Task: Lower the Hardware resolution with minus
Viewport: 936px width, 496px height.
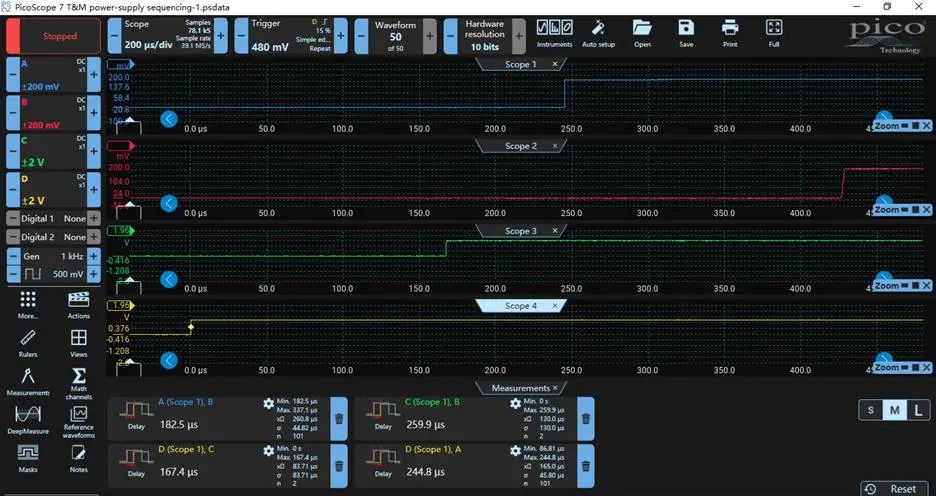Action: click(451, 36)
